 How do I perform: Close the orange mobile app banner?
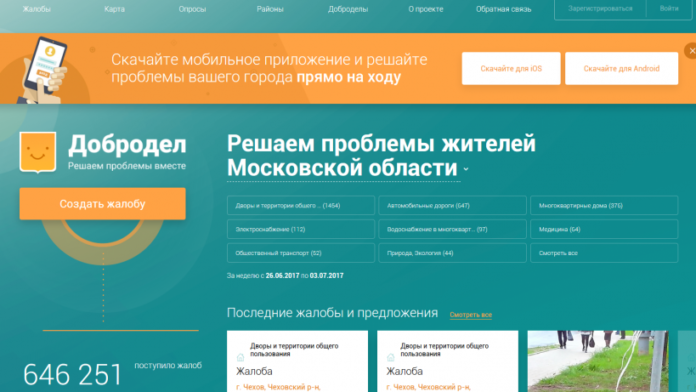click(x=691, y=51)
